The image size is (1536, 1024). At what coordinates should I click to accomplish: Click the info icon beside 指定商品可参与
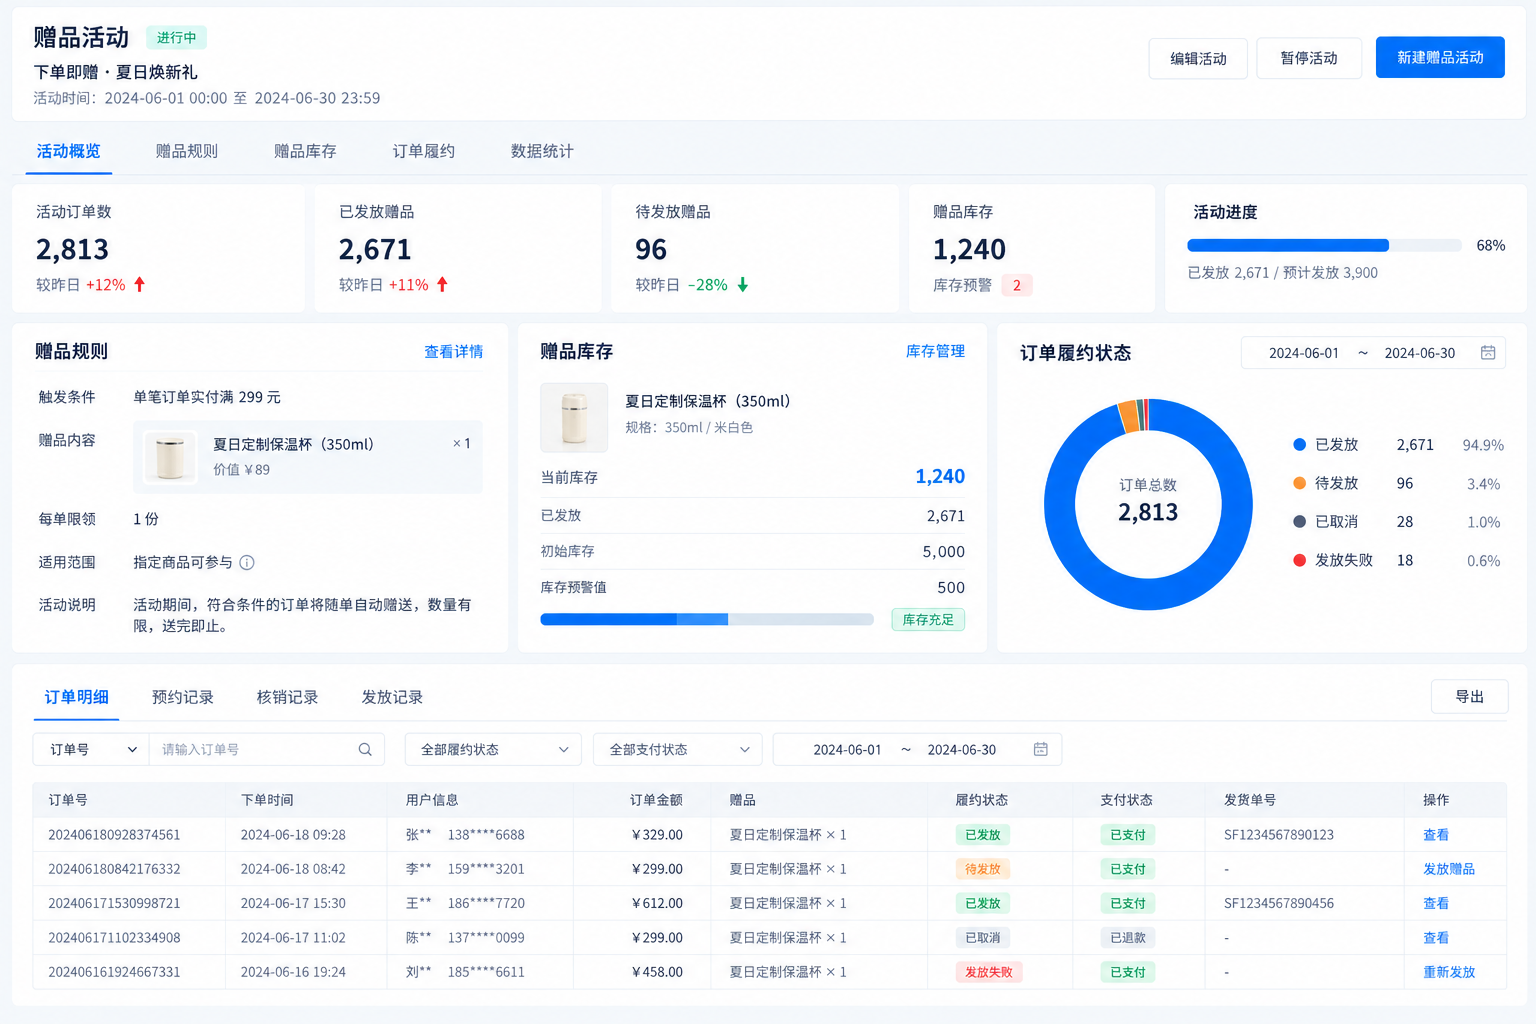point(247,563)
